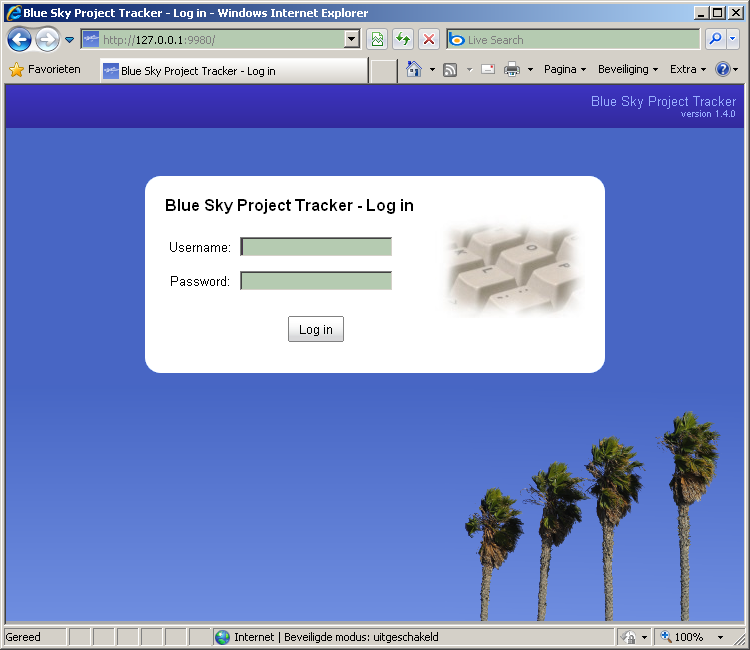Click the Username input field
The width and height of the screenshot is (750, 650).
coord(316,247)
